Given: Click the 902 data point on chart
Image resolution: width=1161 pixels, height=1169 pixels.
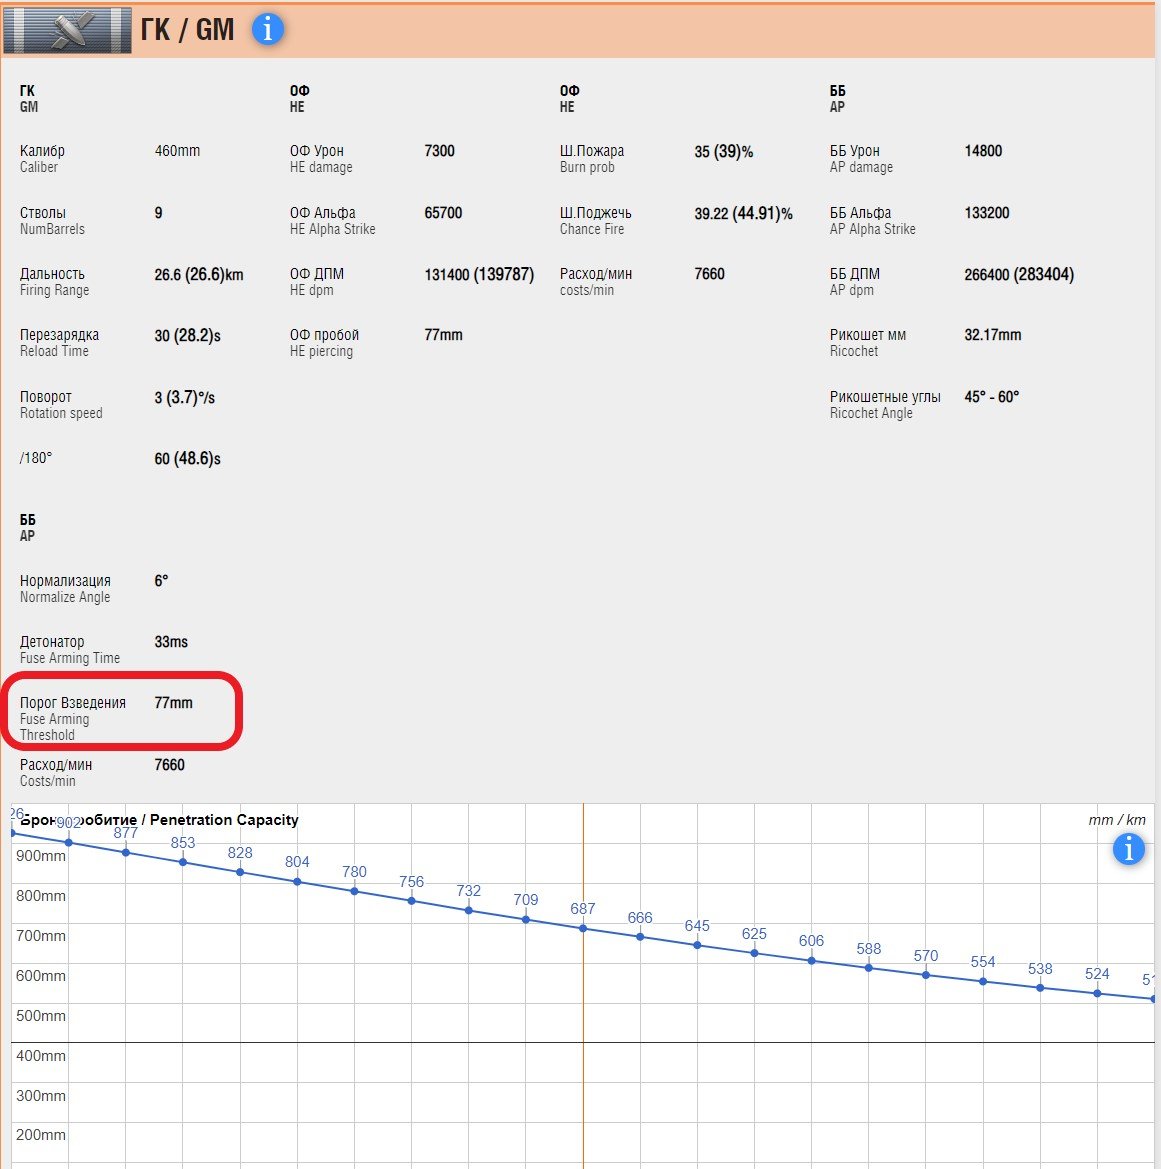Looking at the screenshot, I should click(69, 842).
